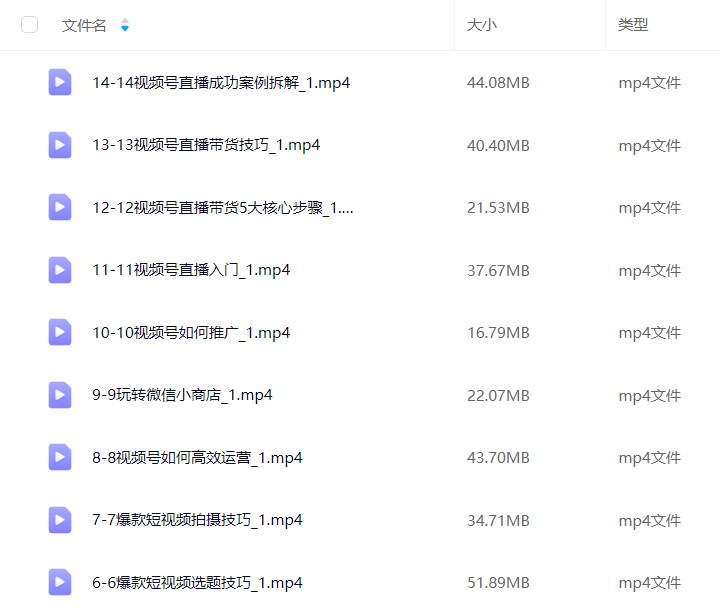Open file 11-11视频号直播入门_1.mp4
The height and width of the screenshot is (609, 720).
[191, 270]
